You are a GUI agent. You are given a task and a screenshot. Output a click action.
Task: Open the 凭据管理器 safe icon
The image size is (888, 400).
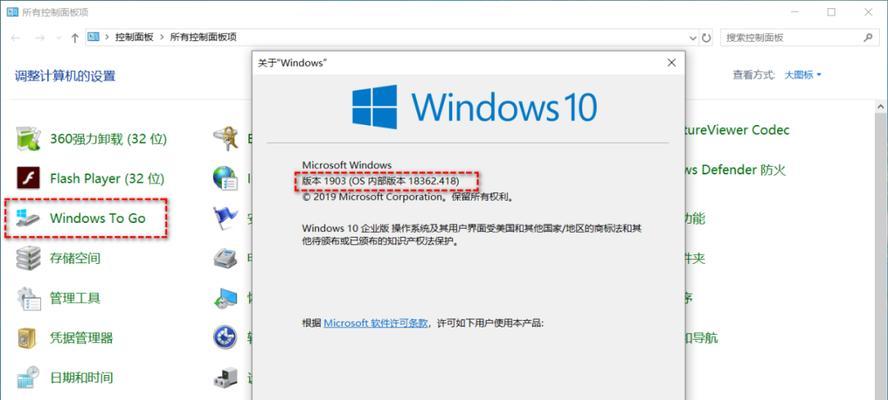(x=28, y=338)
